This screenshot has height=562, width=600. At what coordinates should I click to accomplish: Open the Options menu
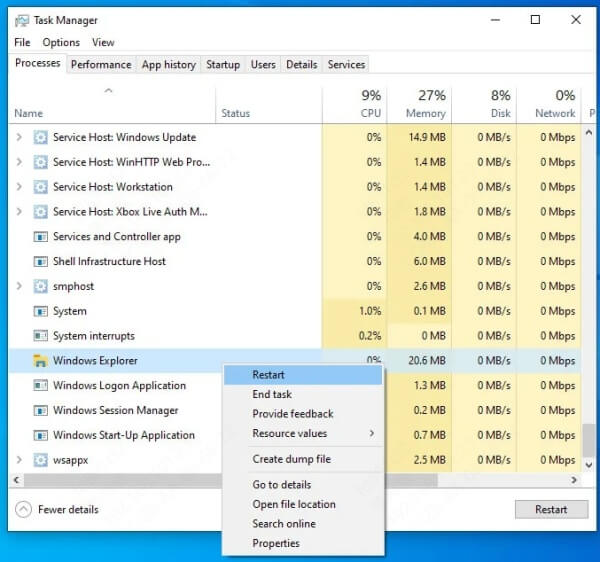coord(61,42)
